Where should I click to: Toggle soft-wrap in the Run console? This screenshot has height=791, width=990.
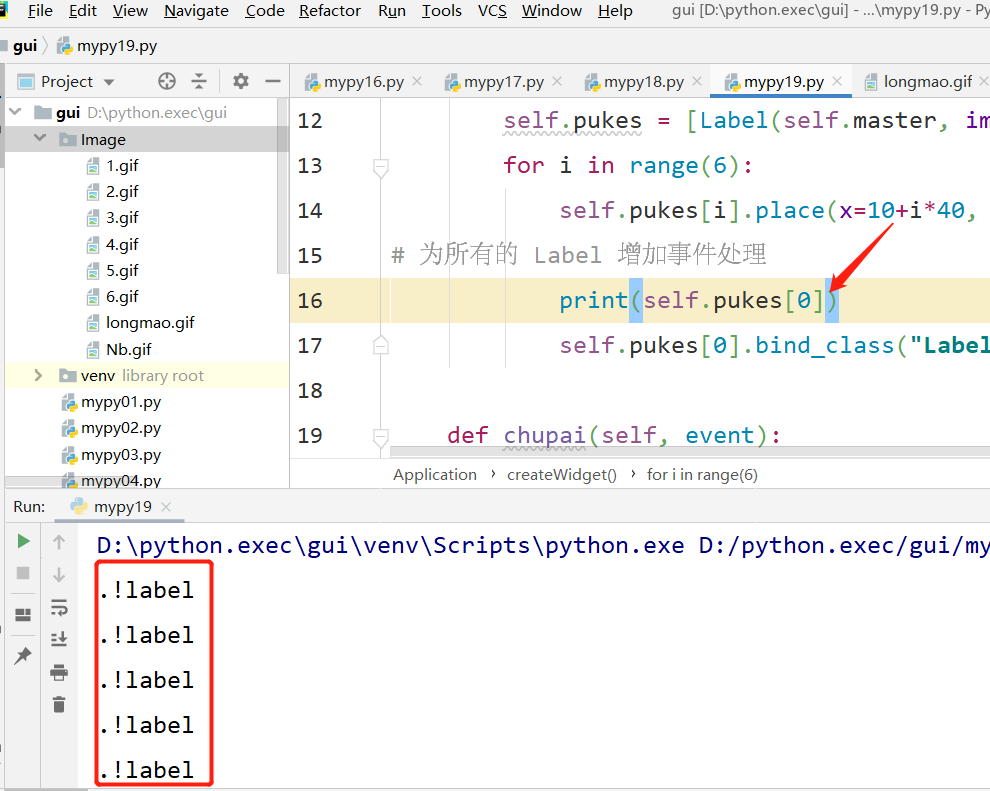tap(59, 607)
